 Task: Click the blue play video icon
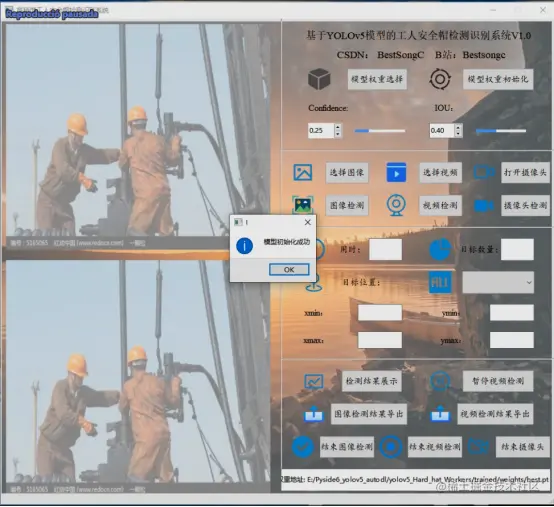point(396,172)
